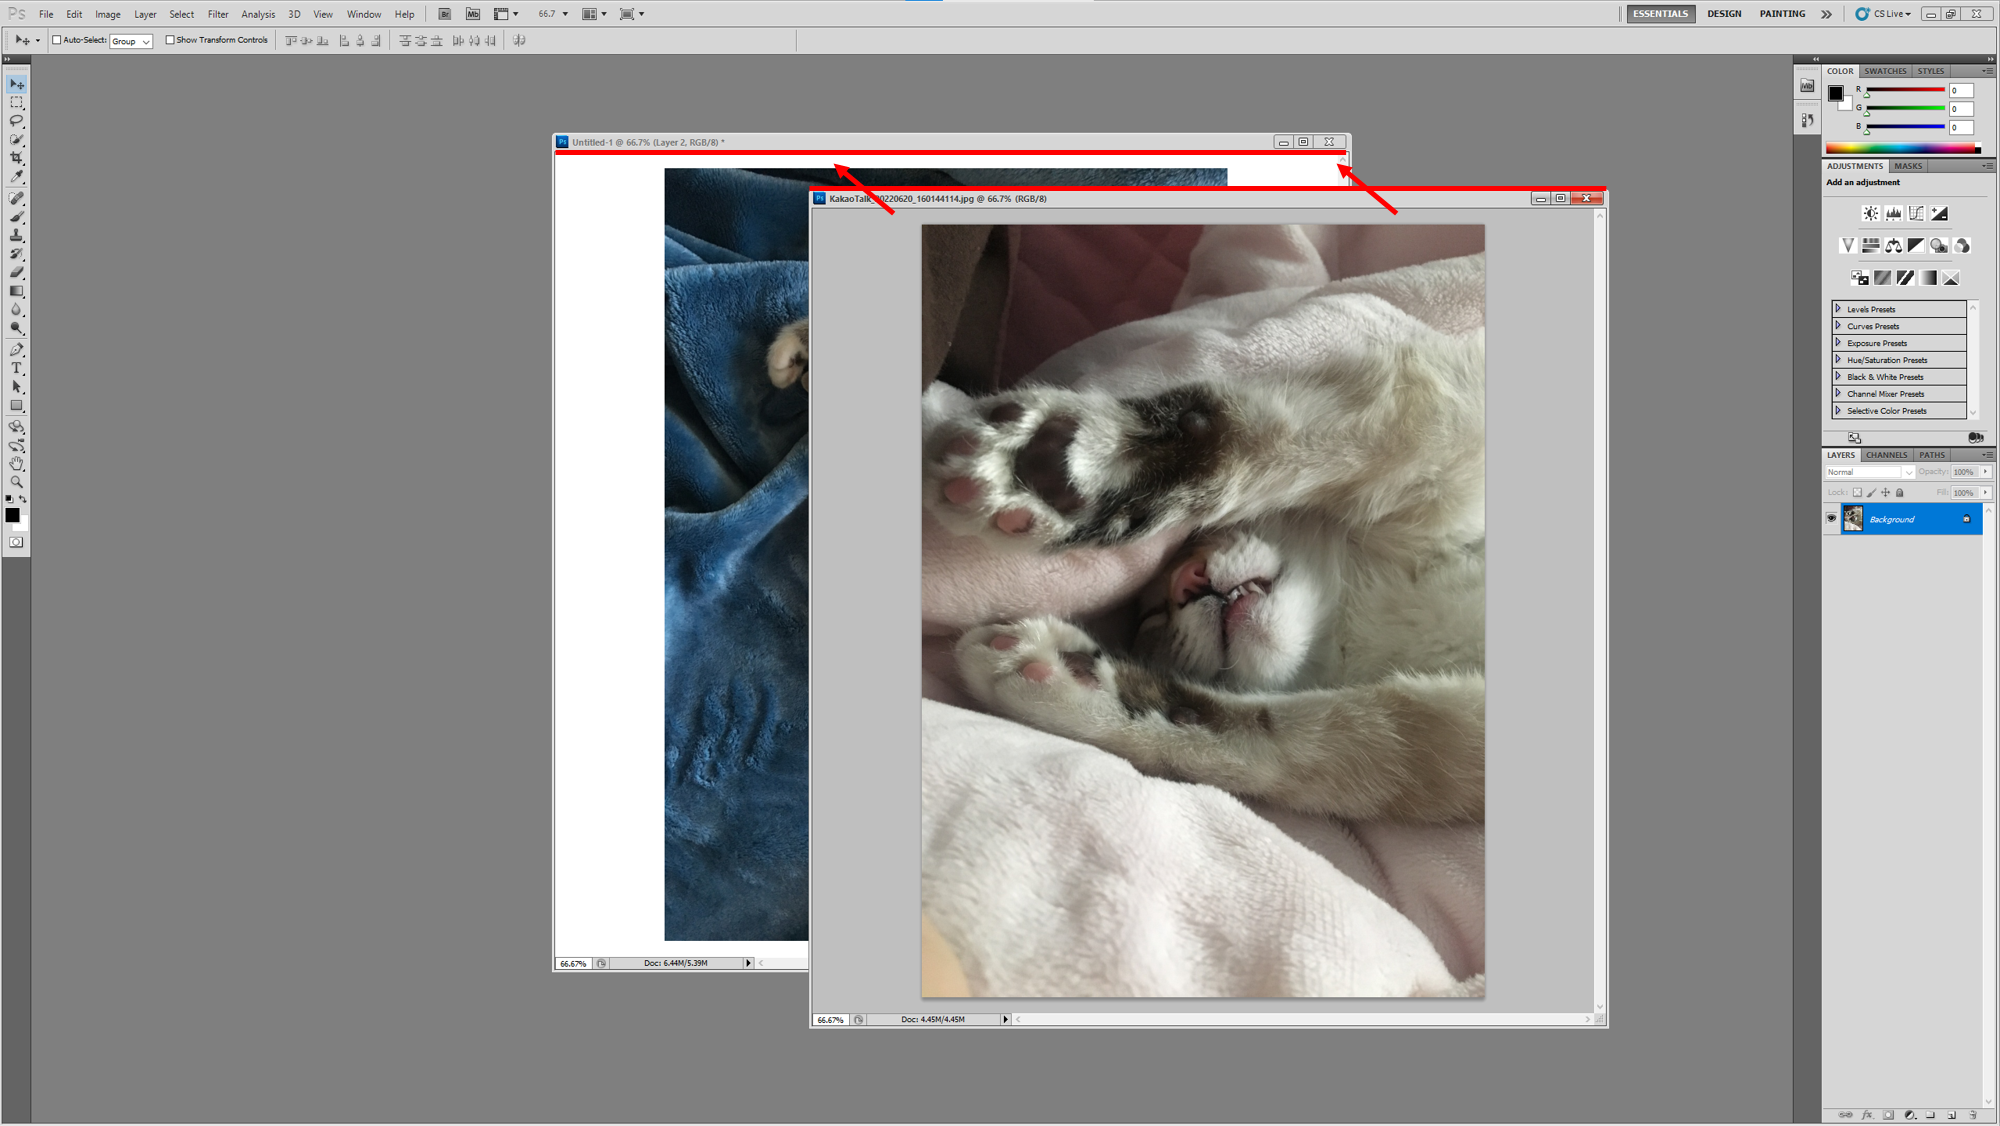The image size is (2000, 1126).
Task: Expand the Curves Presets list
Action: (x=1838, y=326)
